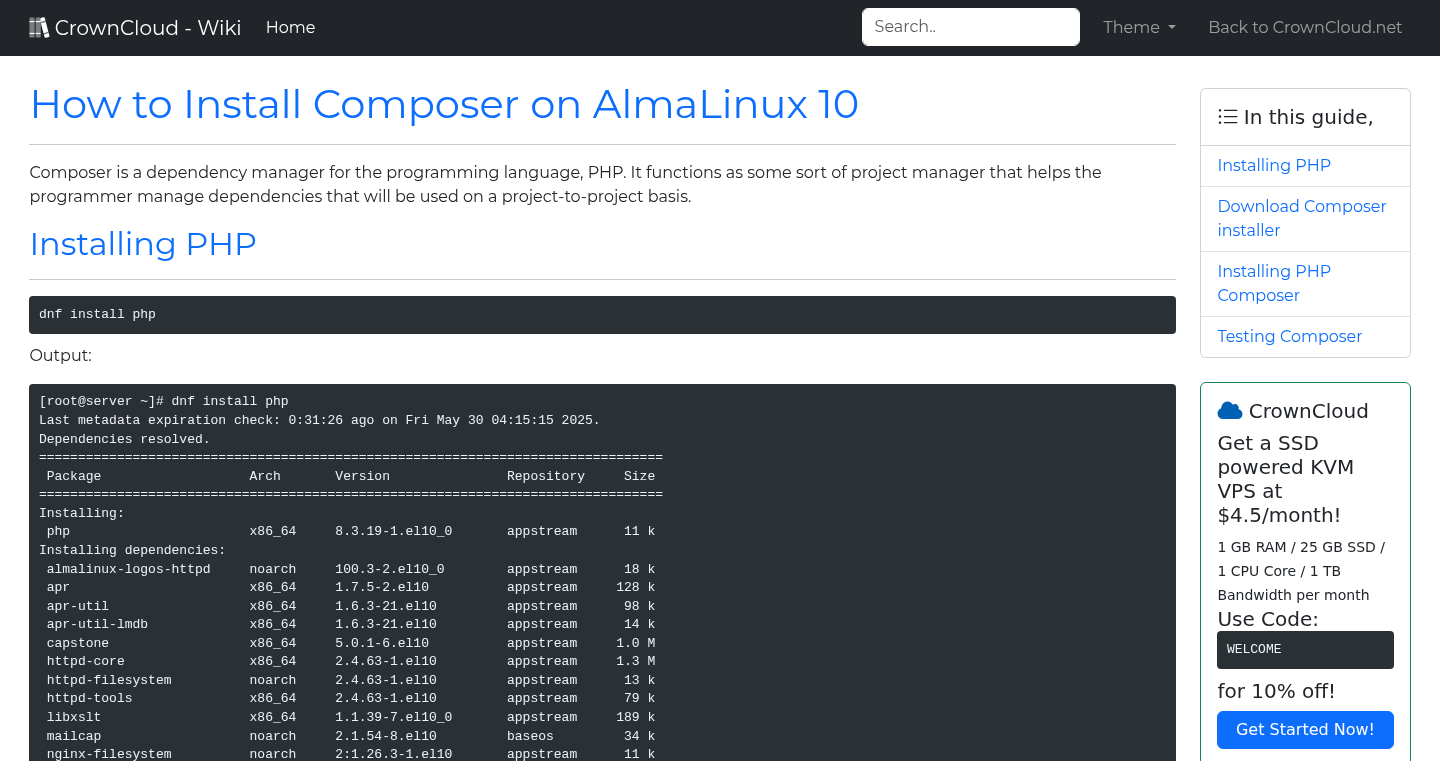Viewport: 1440px width, 761px height.
Task: Click the terminal output code block
Action: [x=602, y=570]
